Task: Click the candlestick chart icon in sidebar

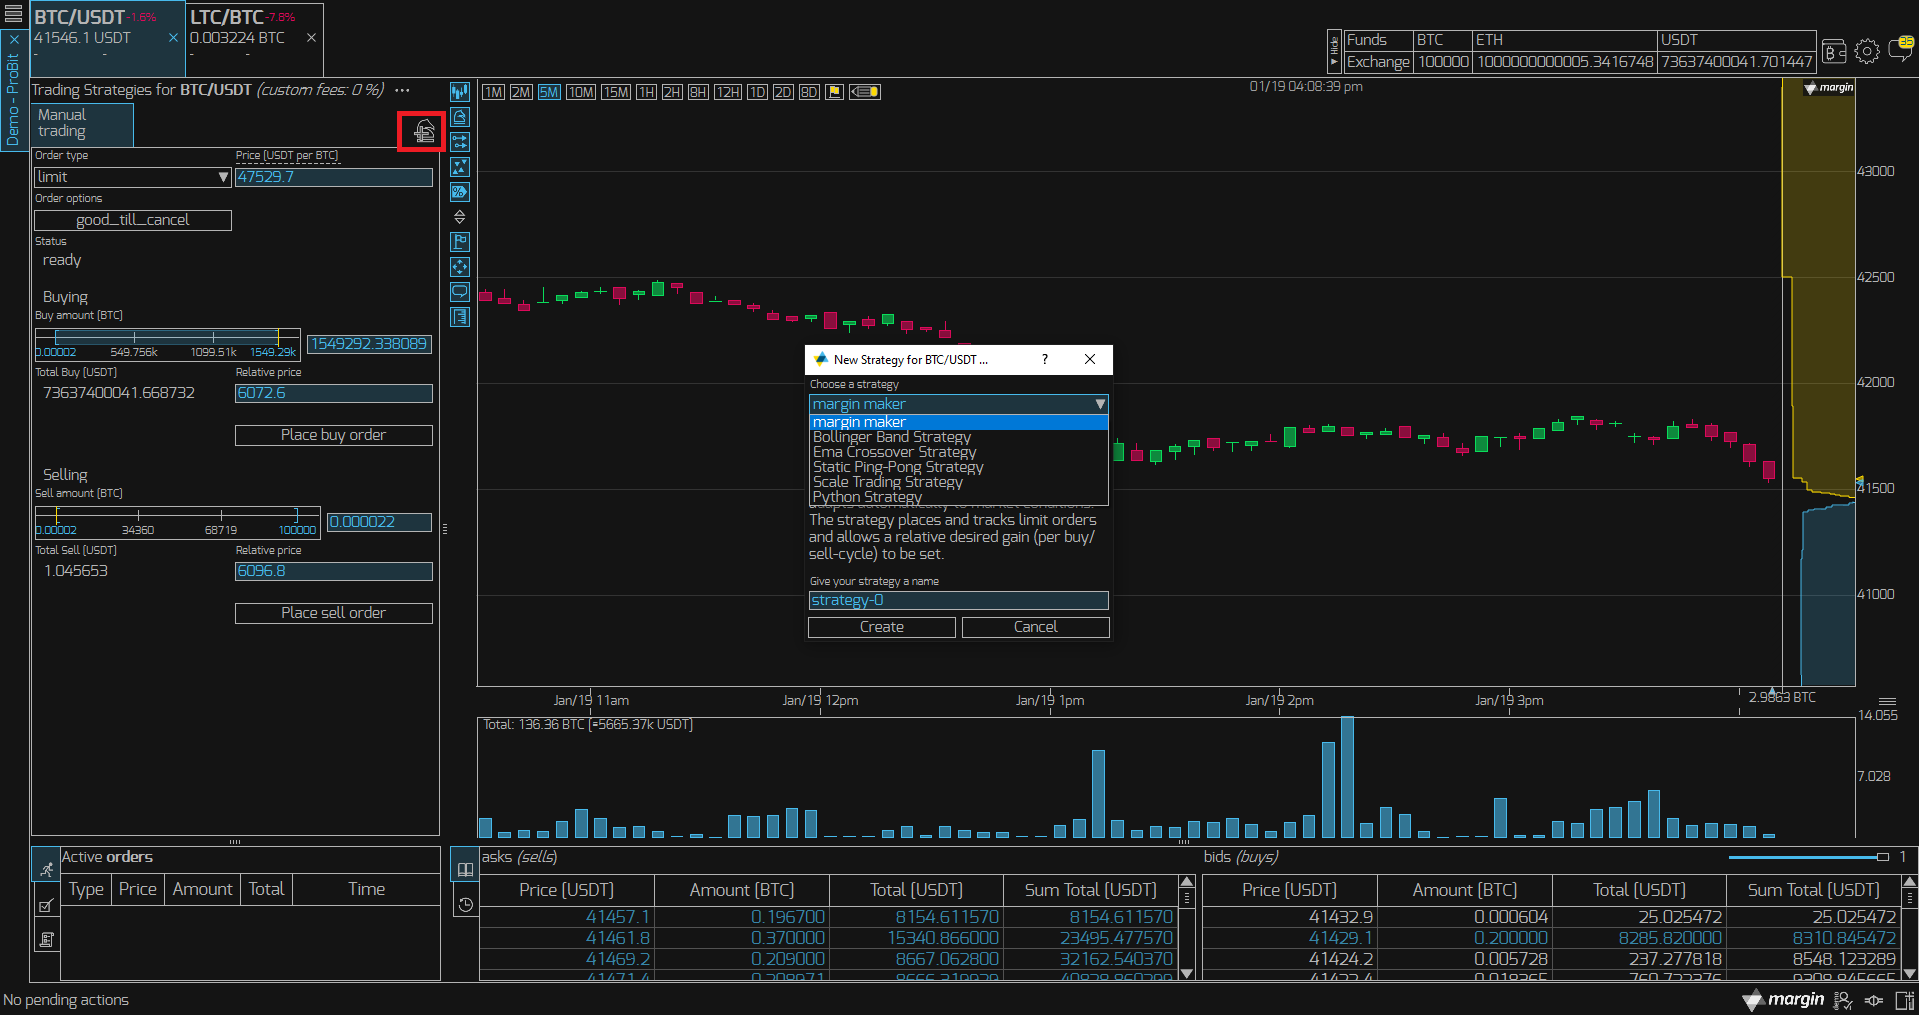Action: pyautogui.click(x=460, y=92)
